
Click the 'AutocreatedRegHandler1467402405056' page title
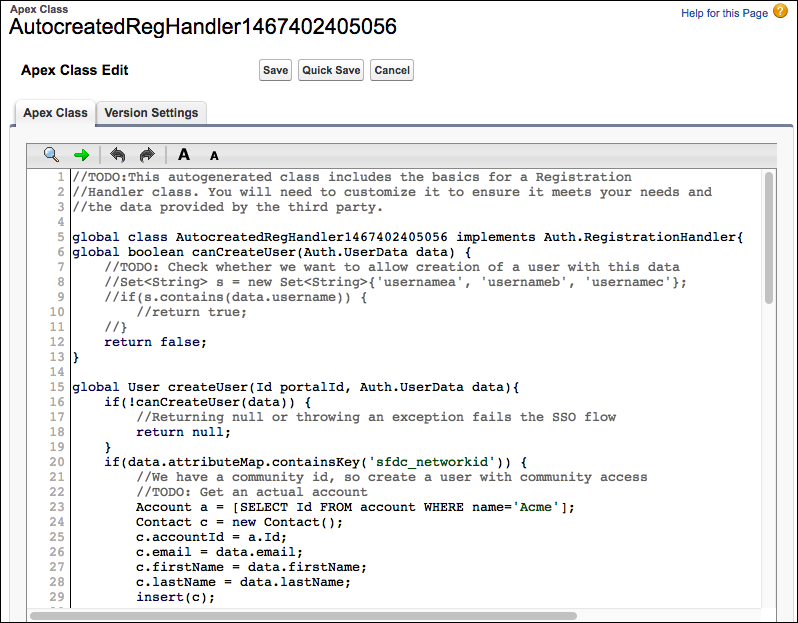203,27
